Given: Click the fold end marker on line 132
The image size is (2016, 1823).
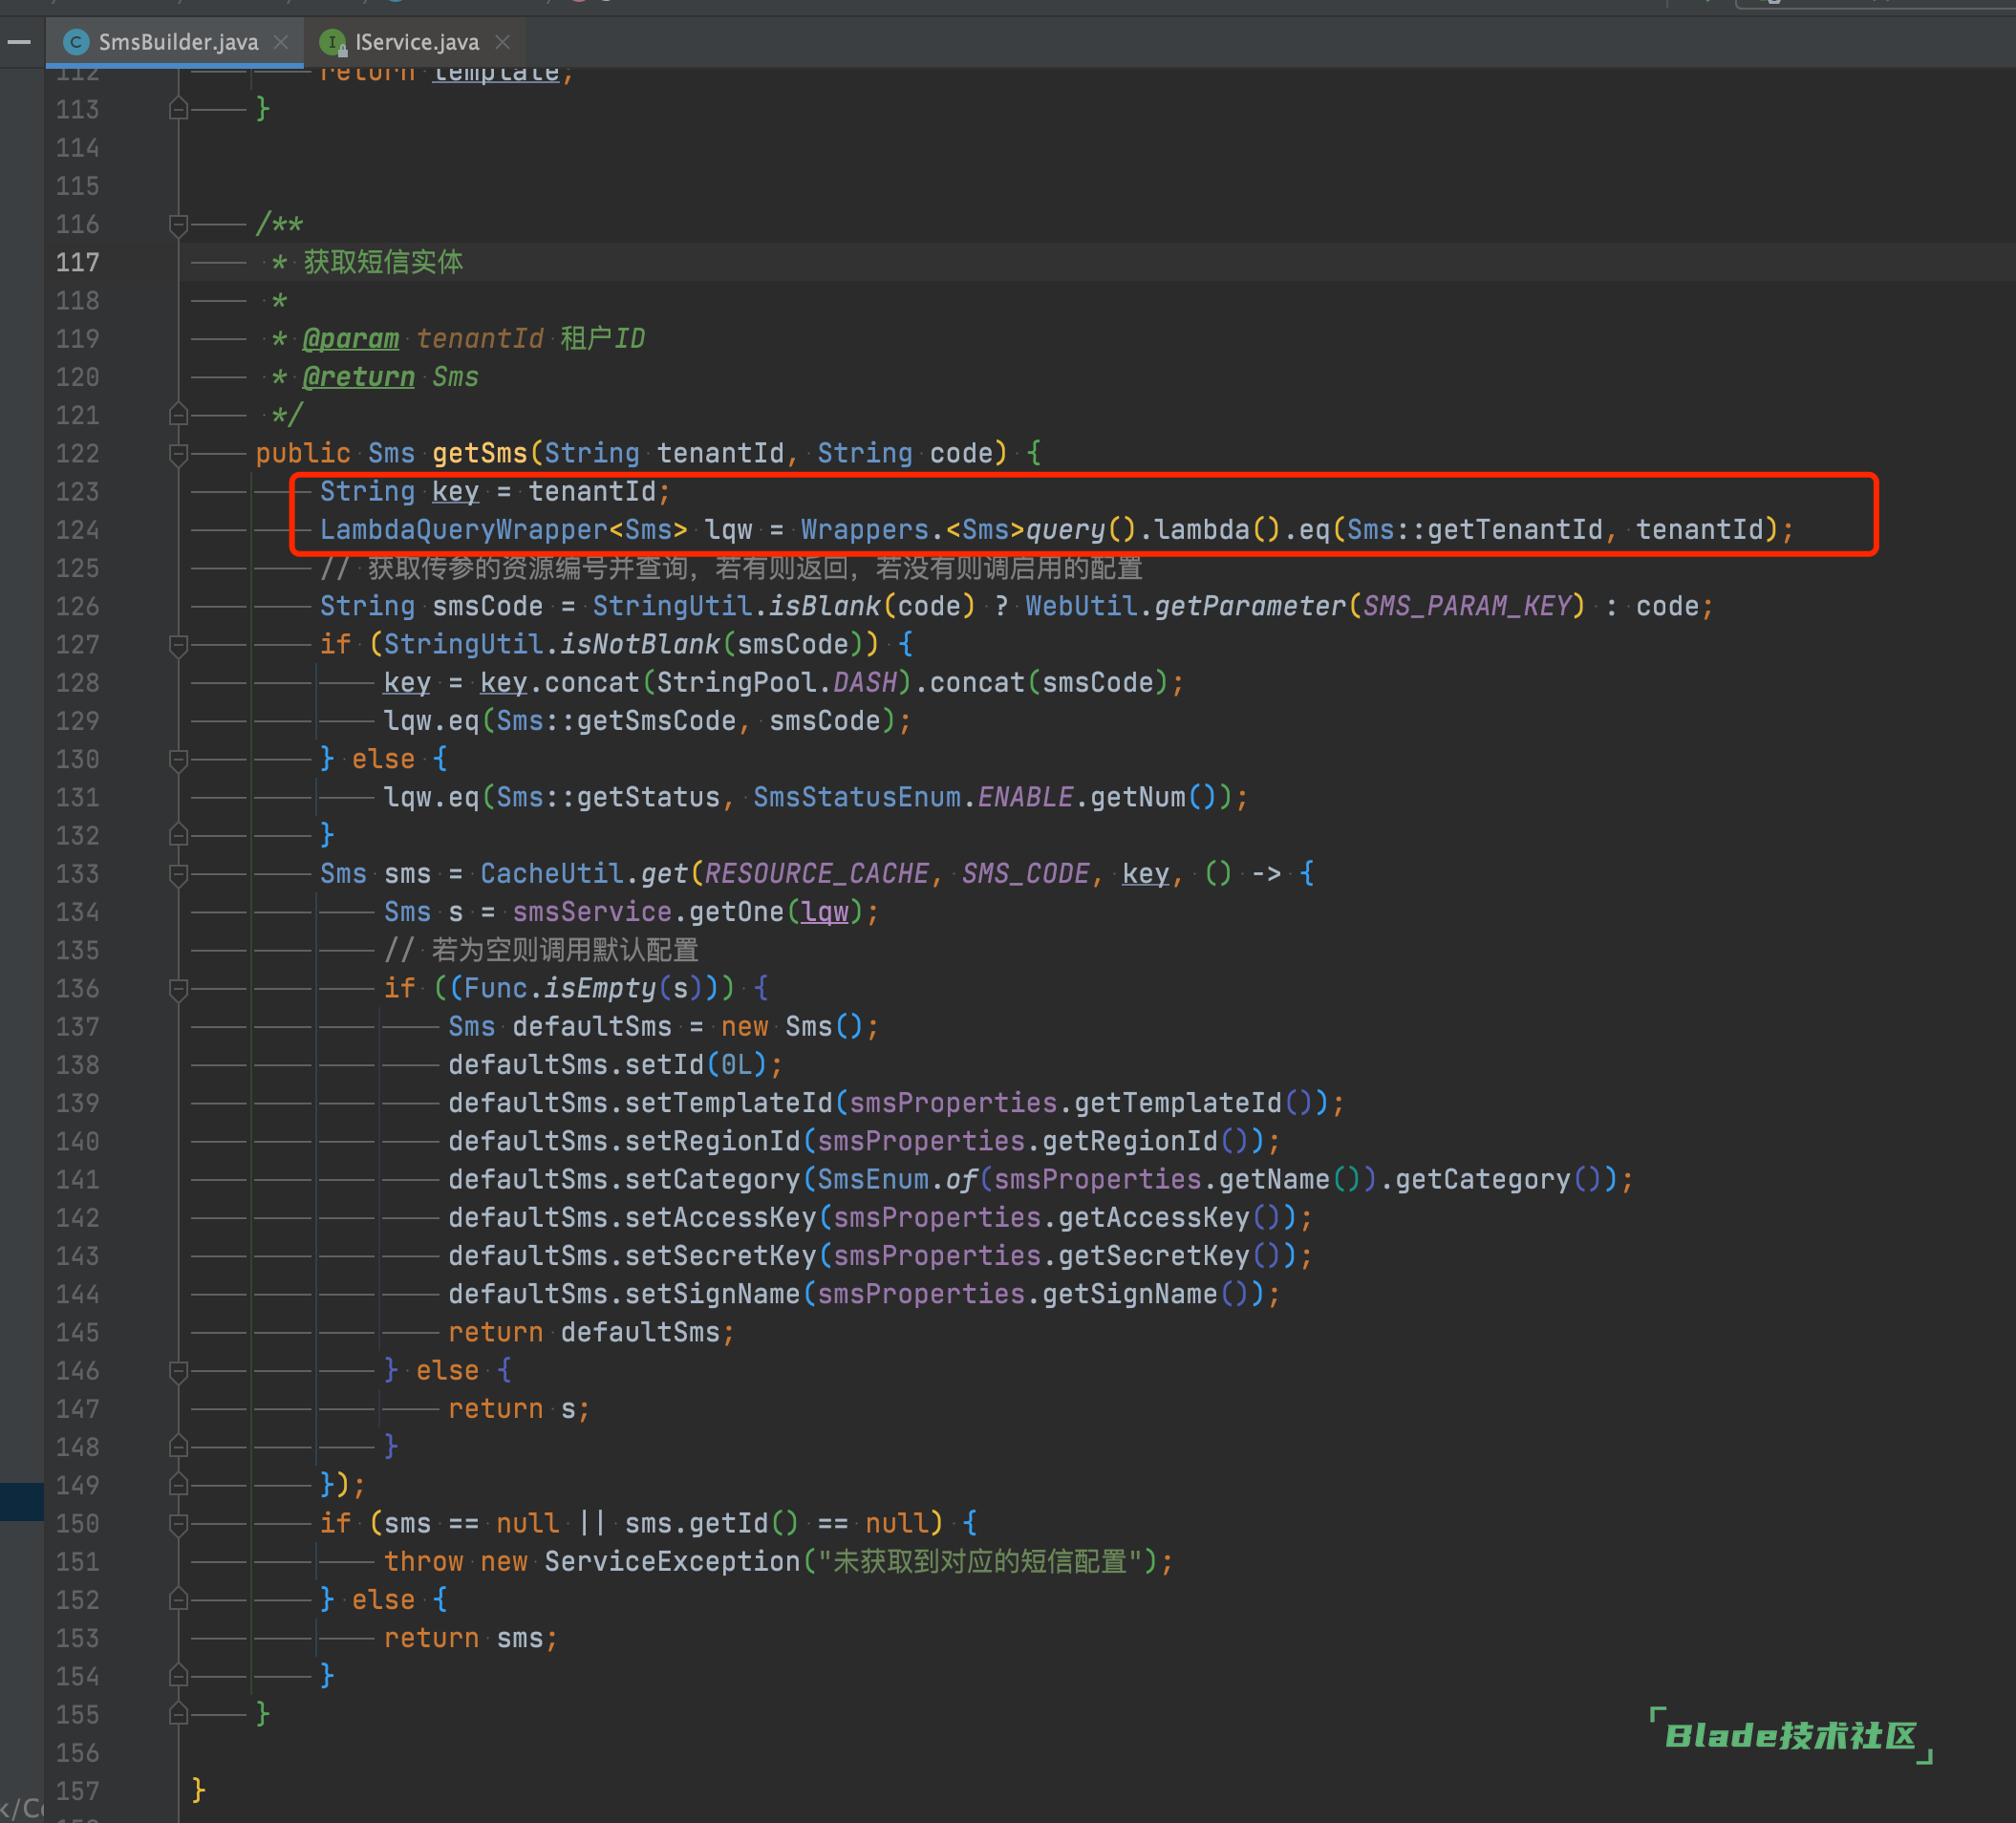Looking at the screenshot, I should point(178,836).
